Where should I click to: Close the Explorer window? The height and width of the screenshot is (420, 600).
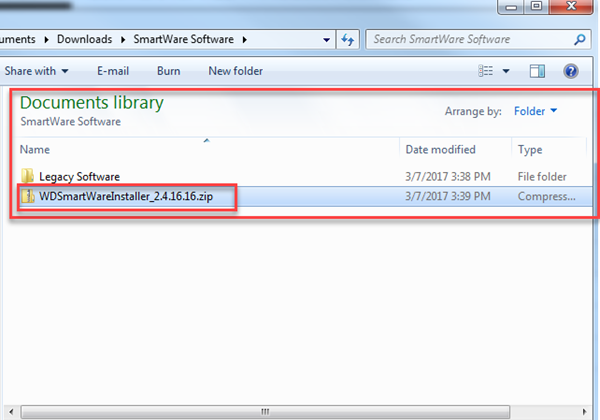tap(571, 7)
